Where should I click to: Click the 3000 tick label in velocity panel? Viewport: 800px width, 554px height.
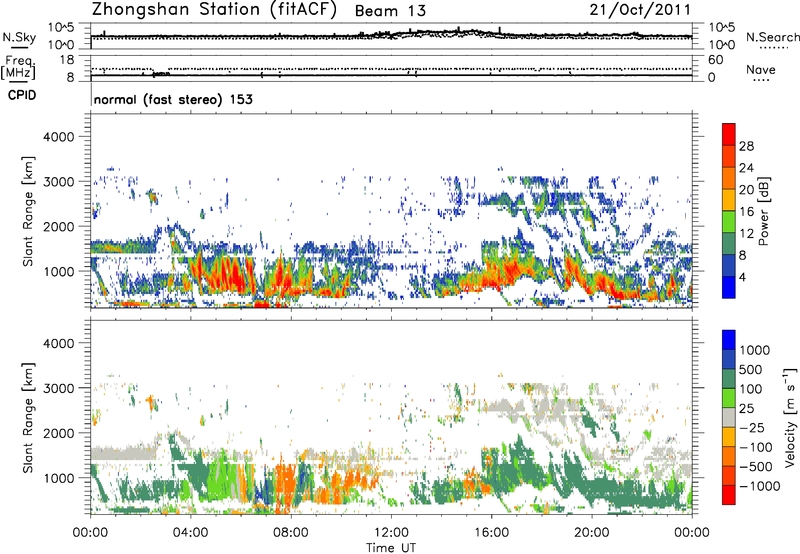pyautogui.click(x=59, y=388)
